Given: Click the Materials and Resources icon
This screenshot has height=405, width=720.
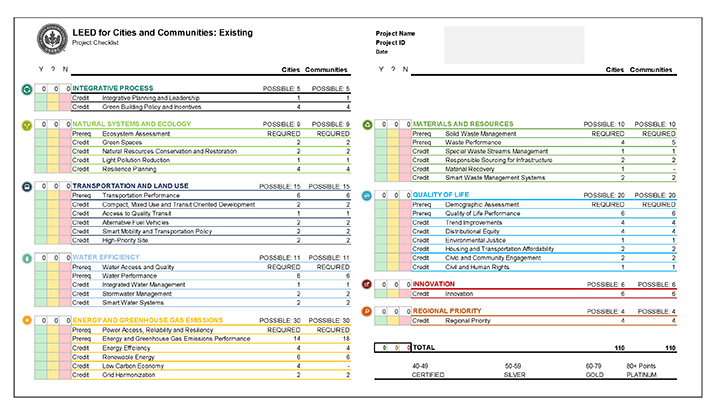Looking at the screenshot, I should pos(367,125).
